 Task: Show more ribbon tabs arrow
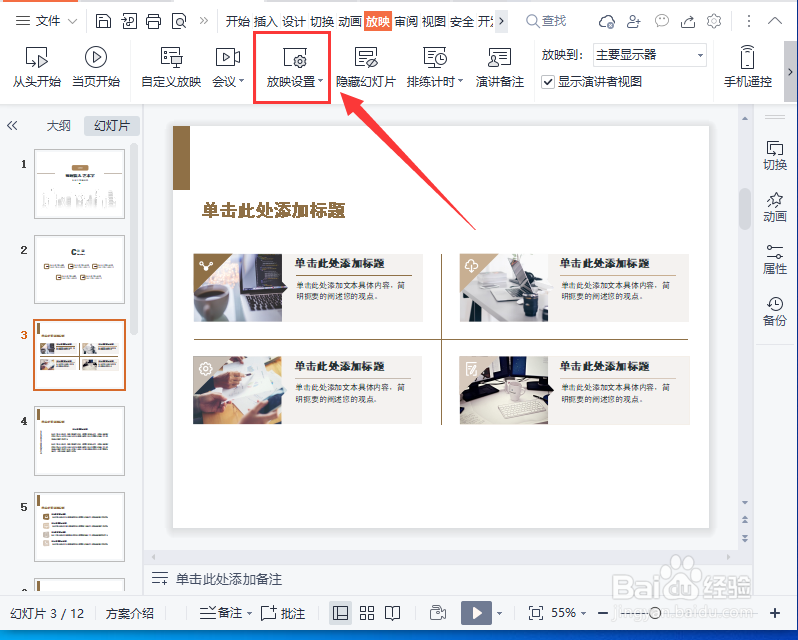(501, 21)
